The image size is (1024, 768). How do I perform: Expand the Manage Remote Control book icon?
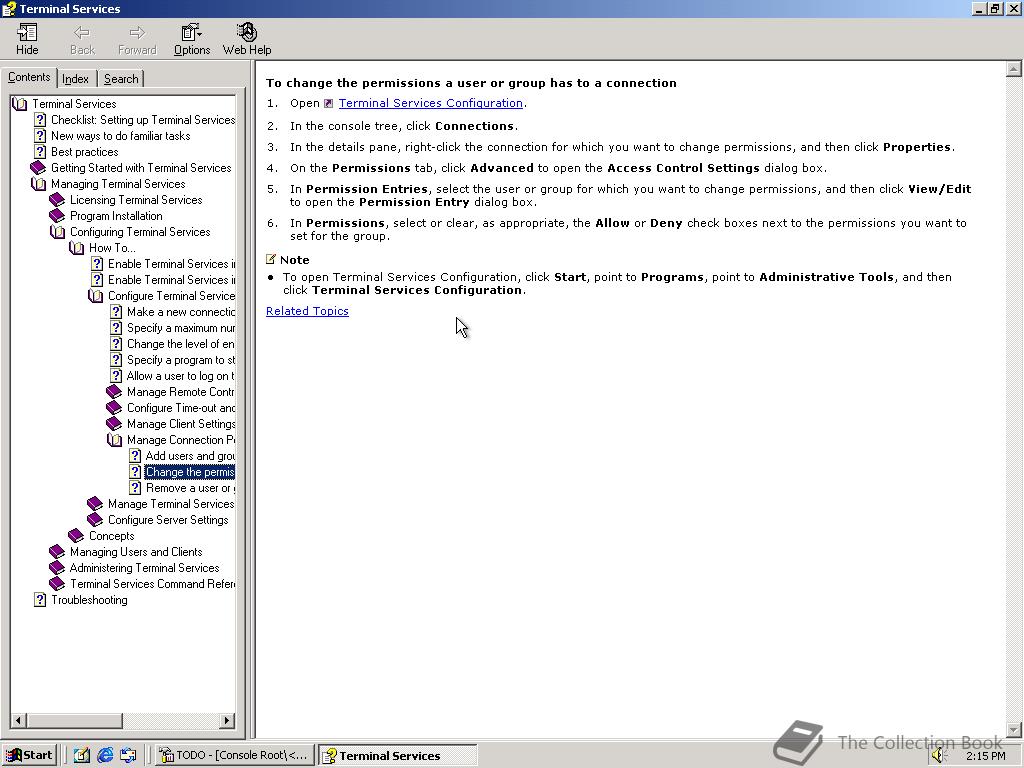coord(114,392)
